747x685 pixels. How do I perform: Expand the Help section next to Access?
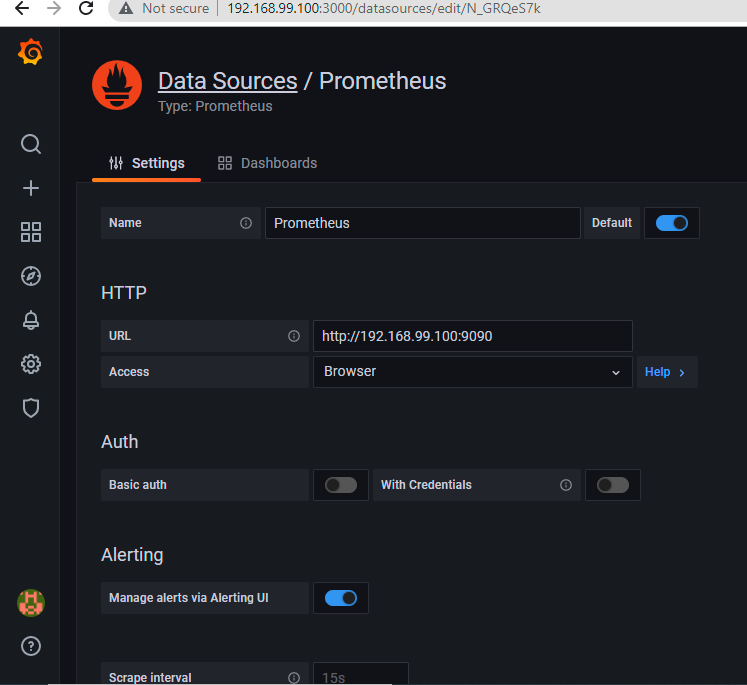tap(665, 372)
